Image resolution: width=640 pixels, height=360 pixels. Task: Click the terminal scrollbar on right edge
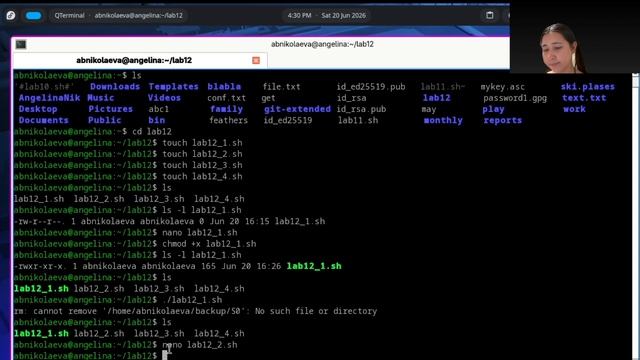point(636,216)
